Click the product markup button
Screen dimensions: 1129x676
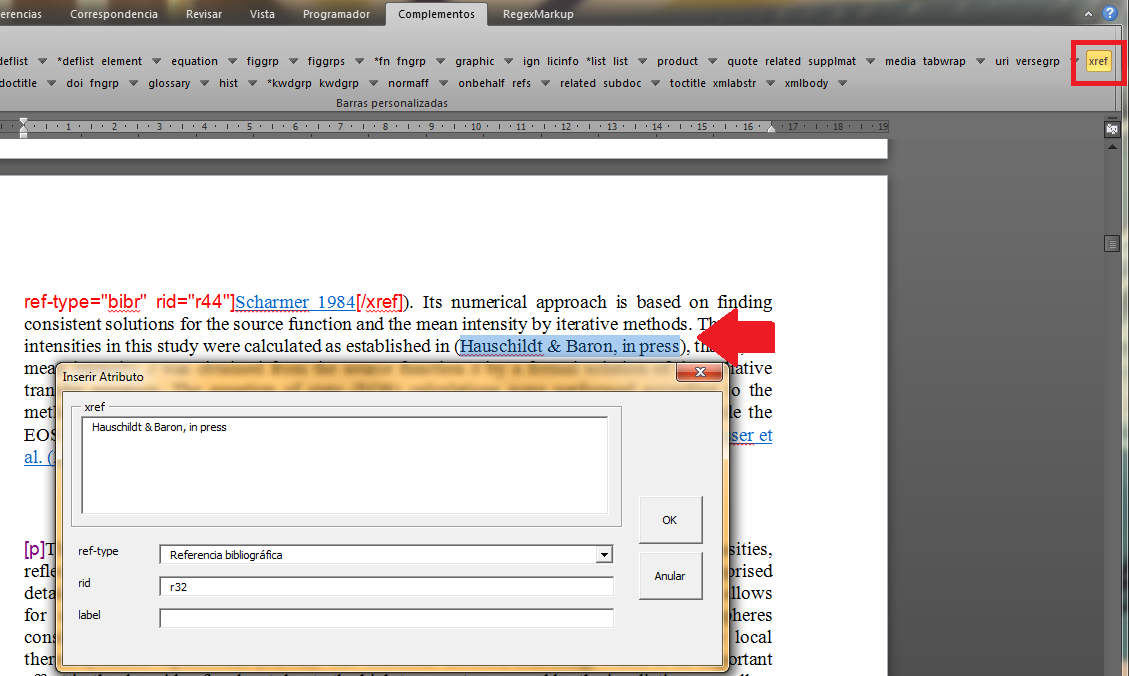(x=677, y=61)
